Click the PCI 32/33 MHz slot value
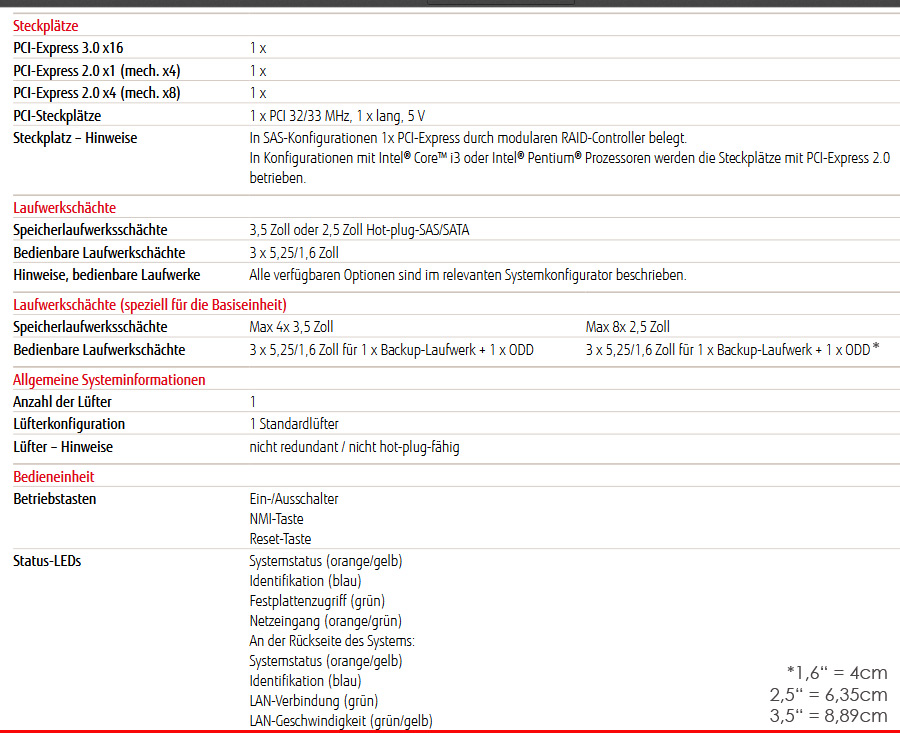900x733 pixels. click(344, 116)
